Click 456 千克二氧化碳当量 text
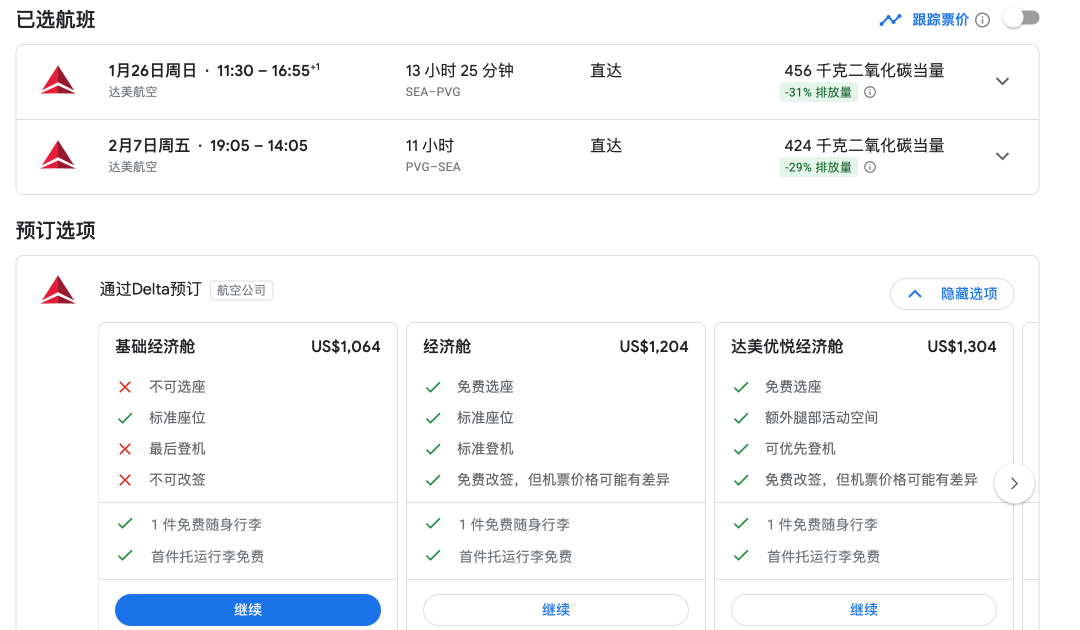 (x=864, y=71)
